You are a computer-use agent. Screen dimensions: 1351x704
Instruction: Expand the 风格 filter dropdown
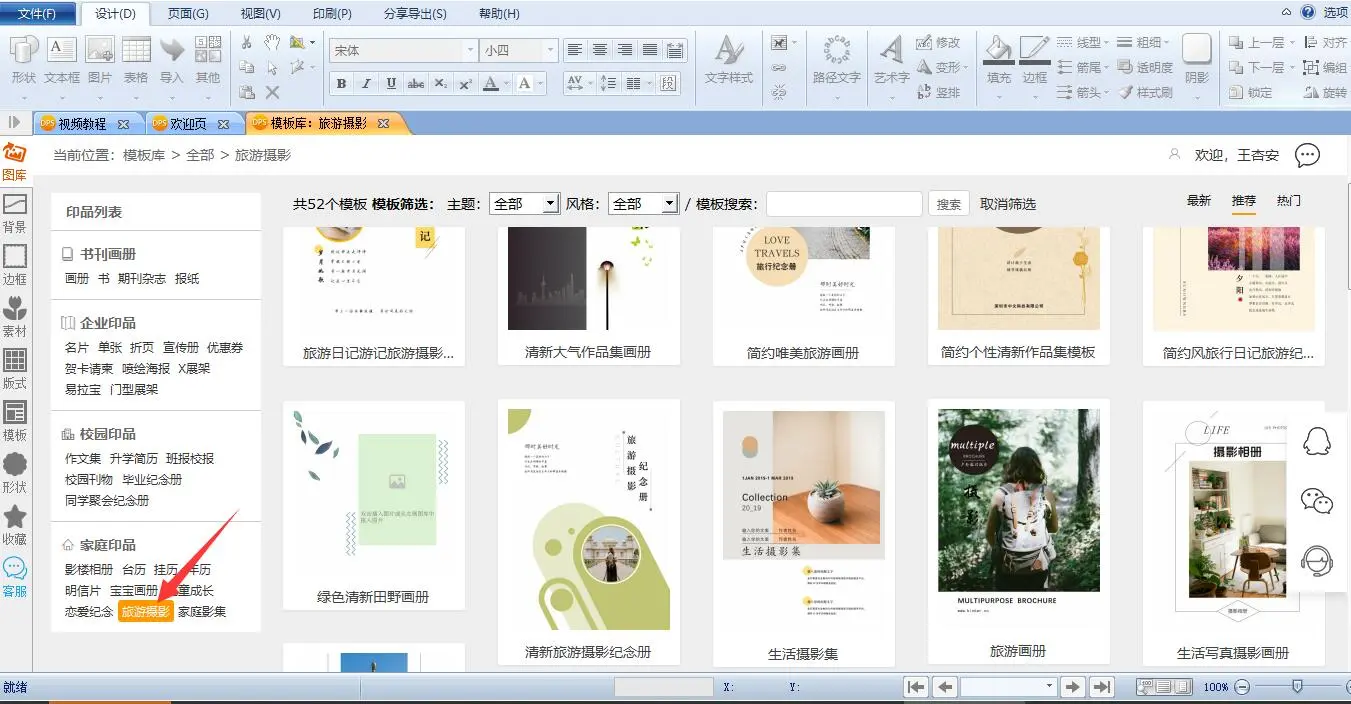tap(669, 204)
